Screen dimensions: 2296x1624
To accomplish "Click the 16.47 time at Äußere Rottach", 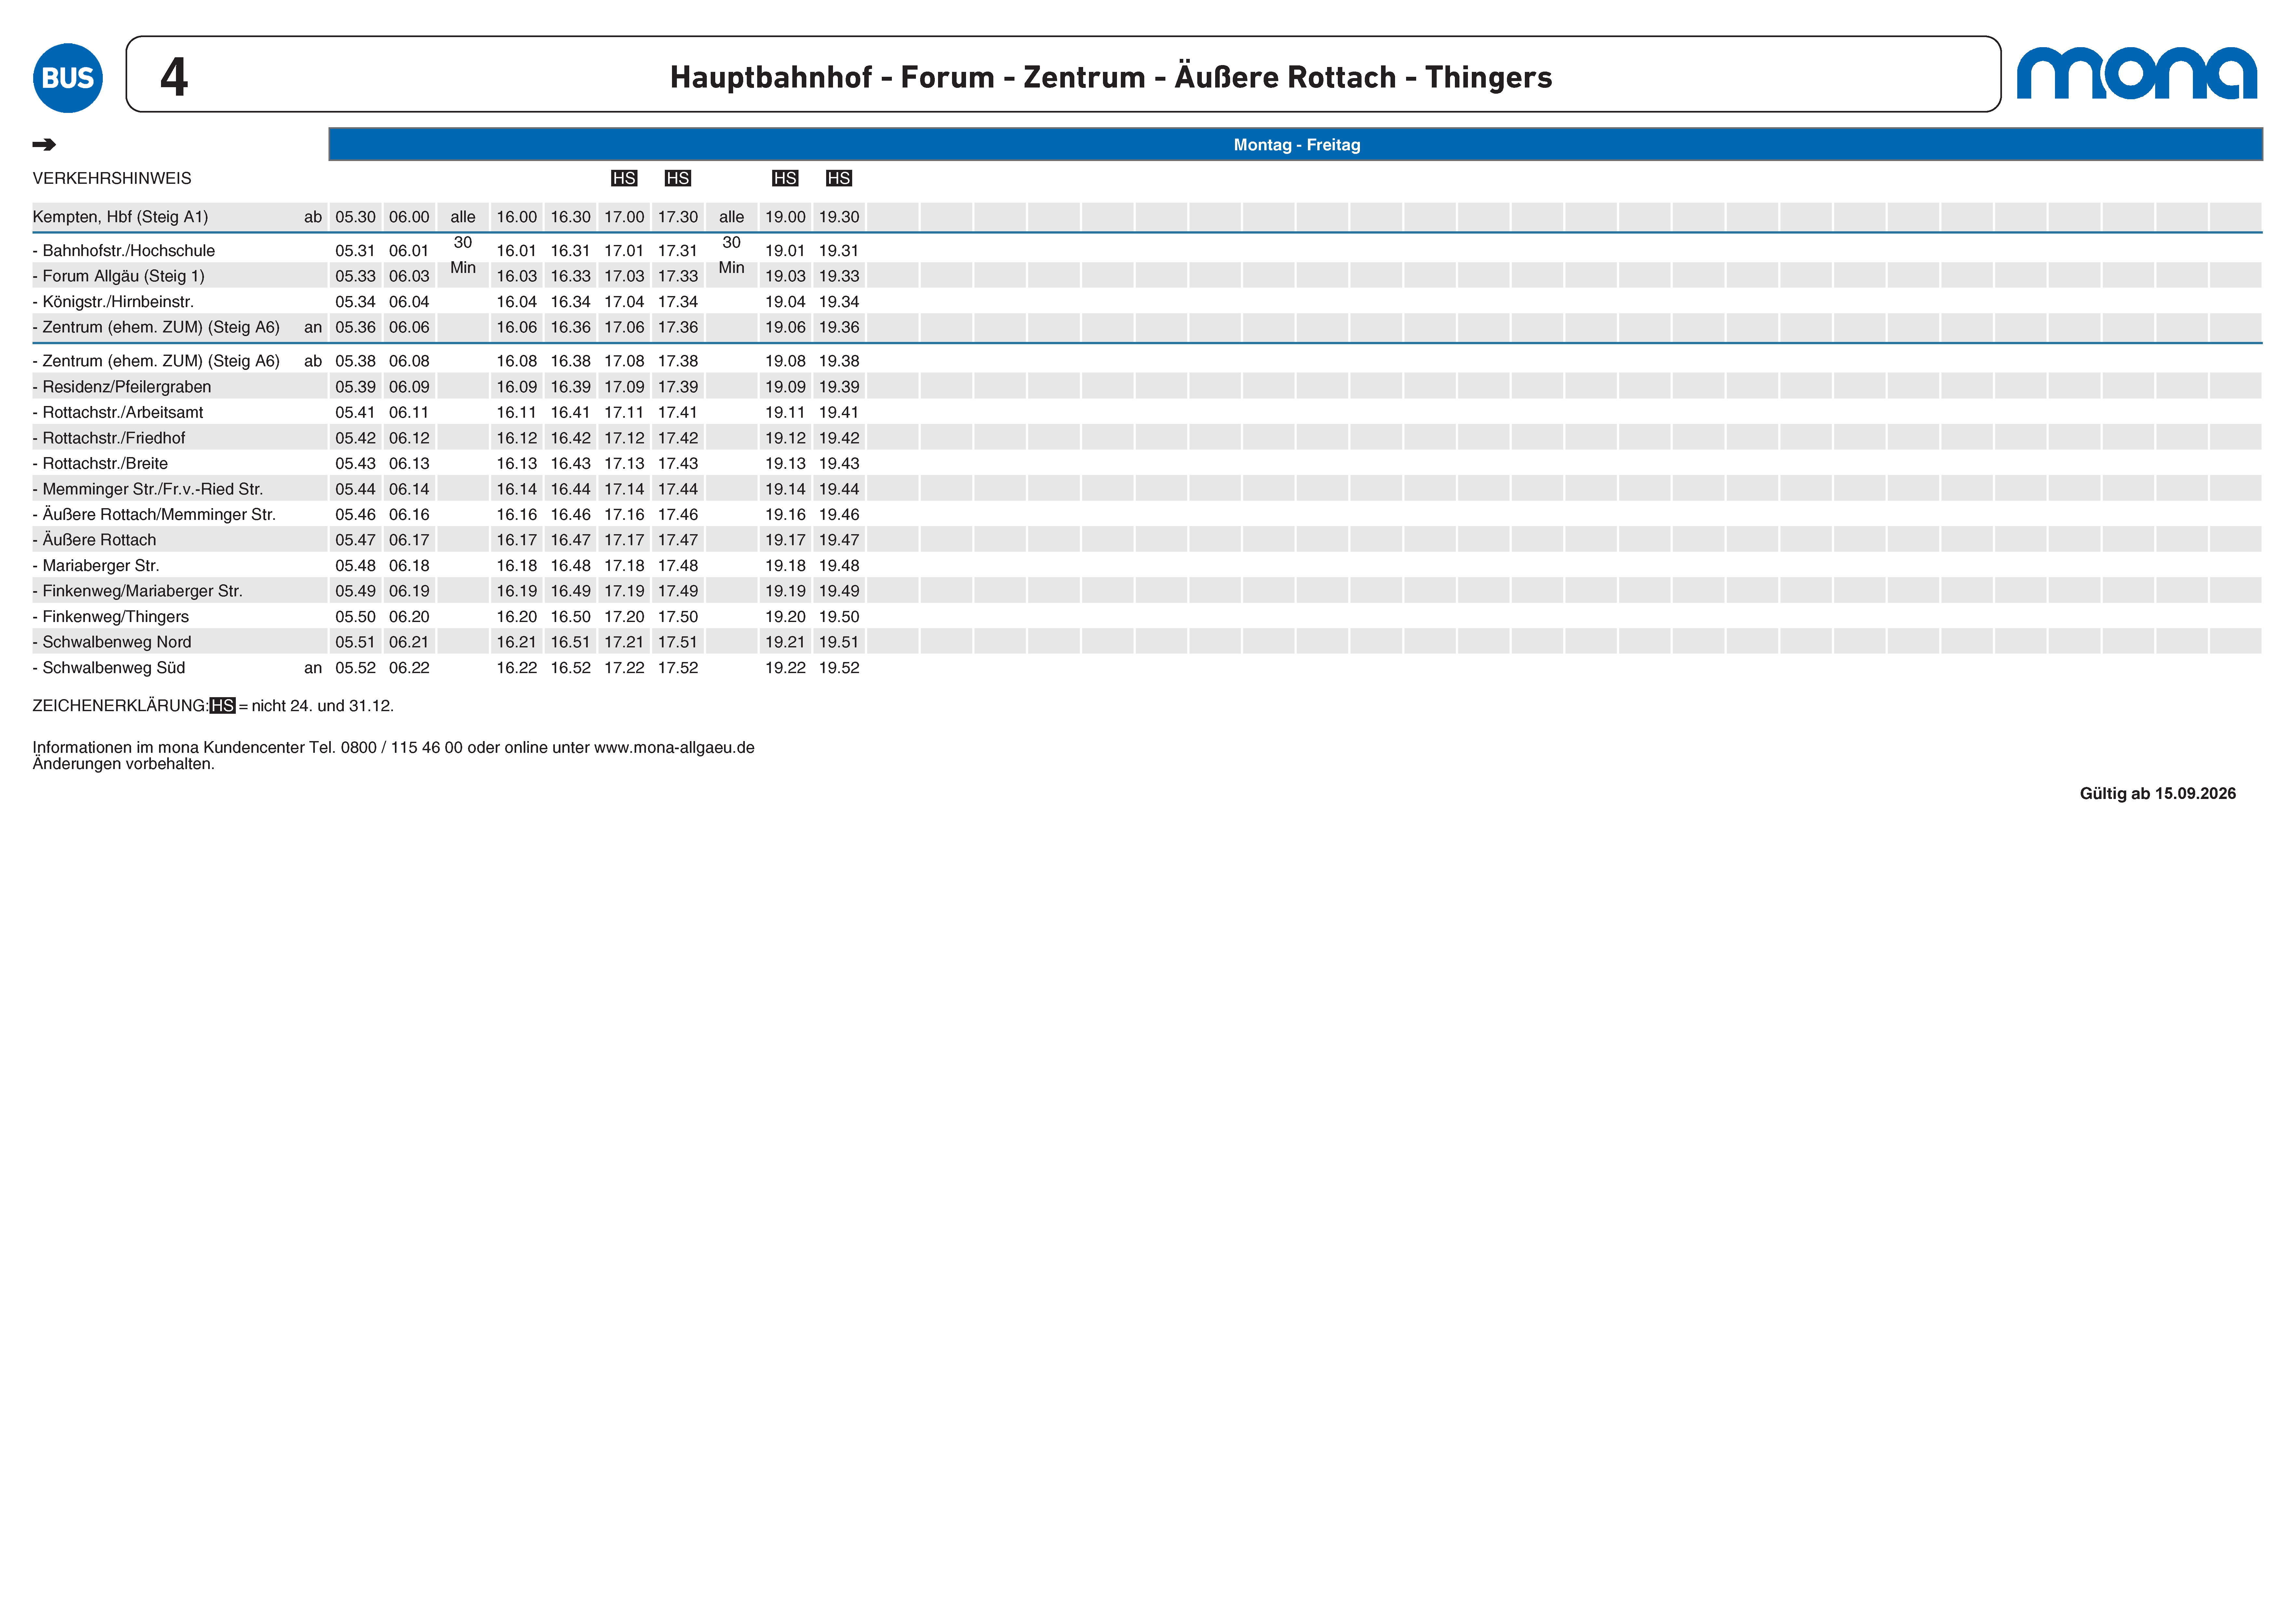I will click(571, 540).
